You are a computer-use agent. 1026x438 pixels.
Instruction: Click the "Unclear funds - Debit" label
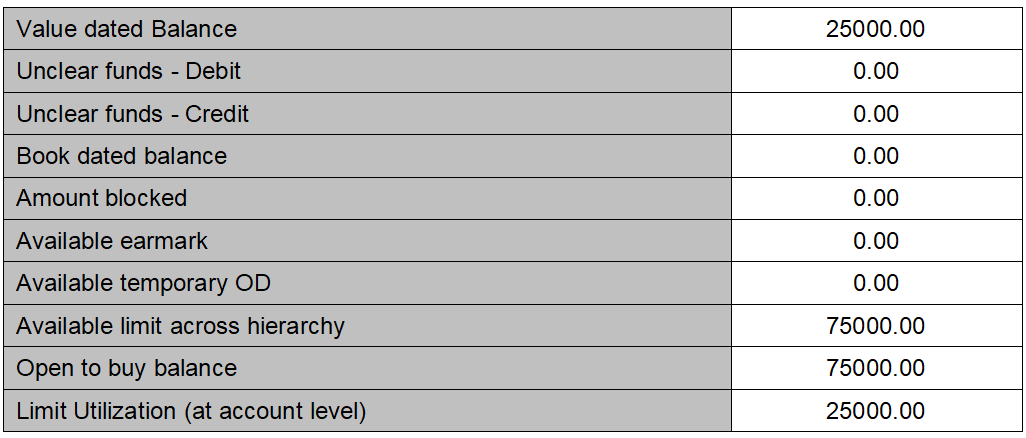click(x=129, y=71)
